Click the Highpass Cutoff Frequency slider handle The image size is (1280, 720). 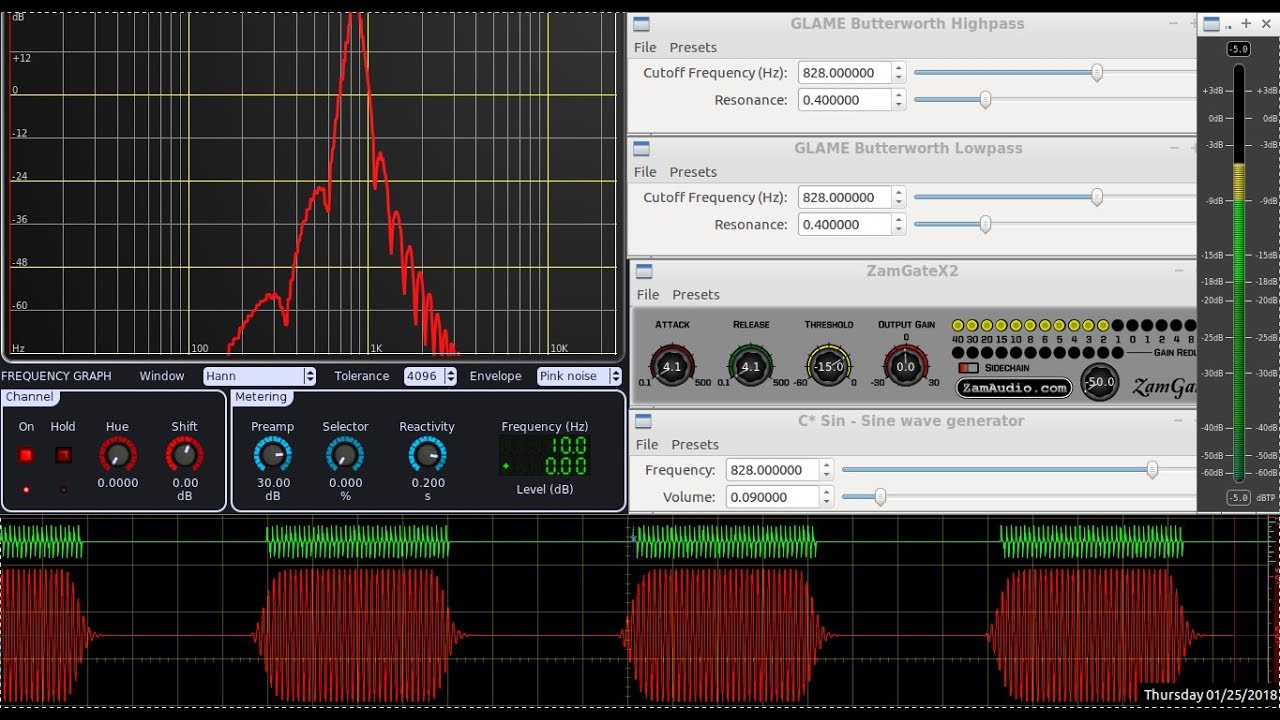tap(1097, 72)
